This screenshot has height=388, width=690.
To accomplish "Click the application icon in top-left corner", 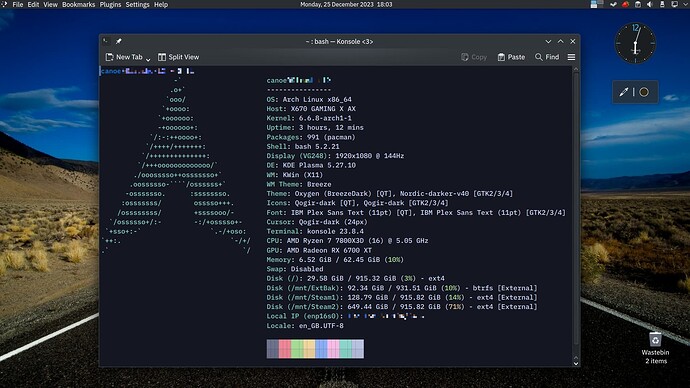I will click(4, 4).
